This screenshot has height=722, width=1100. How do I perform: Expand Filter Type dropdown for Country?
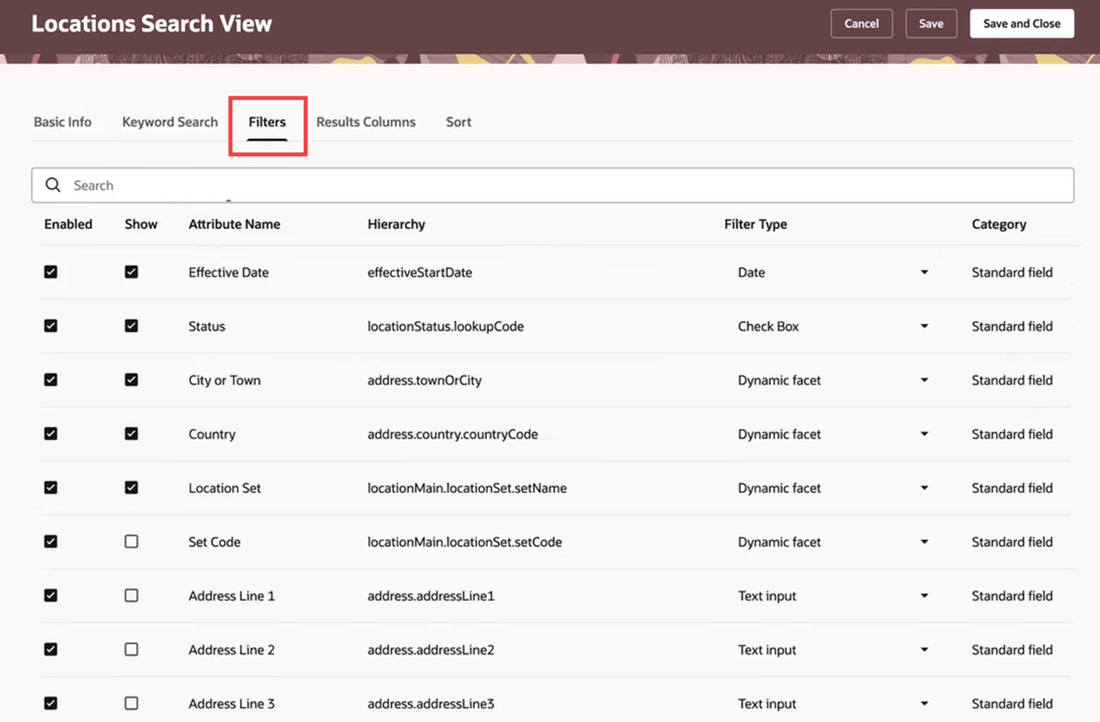(925, 434)
